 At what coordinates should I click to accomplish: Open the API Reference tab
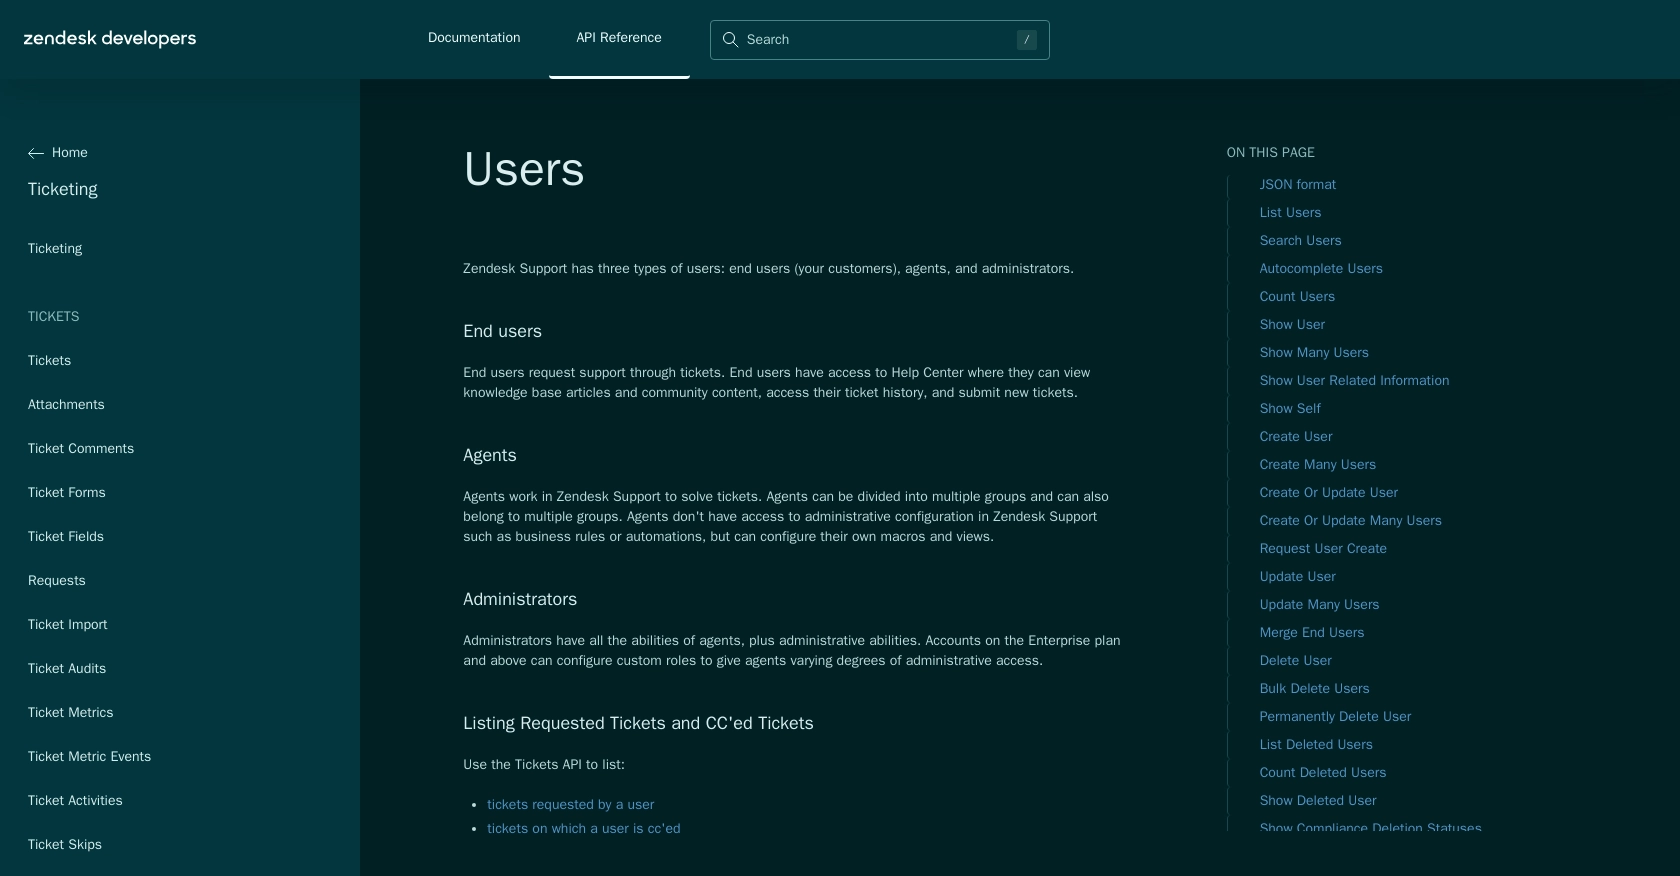click(x=619, y=38)
